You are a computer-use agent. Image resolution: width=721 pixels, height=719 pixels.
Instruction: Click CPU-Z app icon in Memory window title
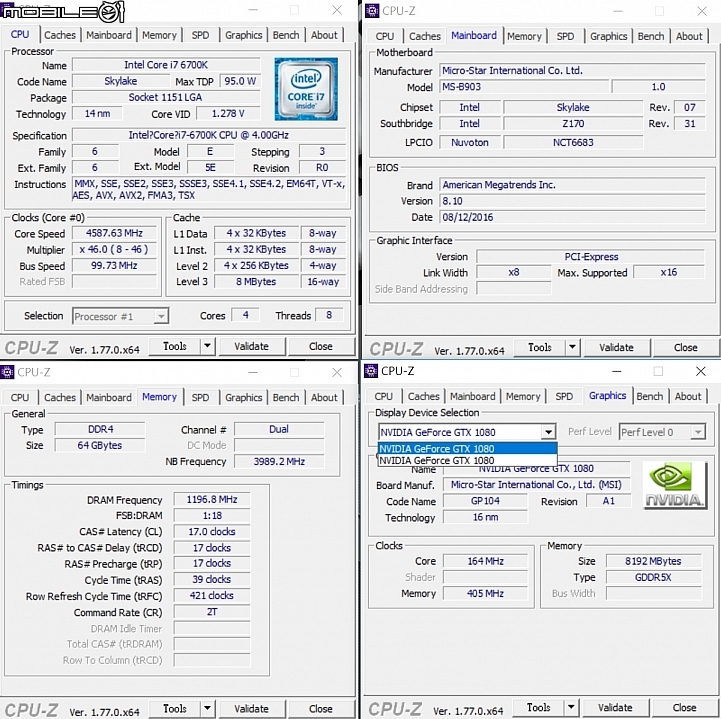(7, 372)
